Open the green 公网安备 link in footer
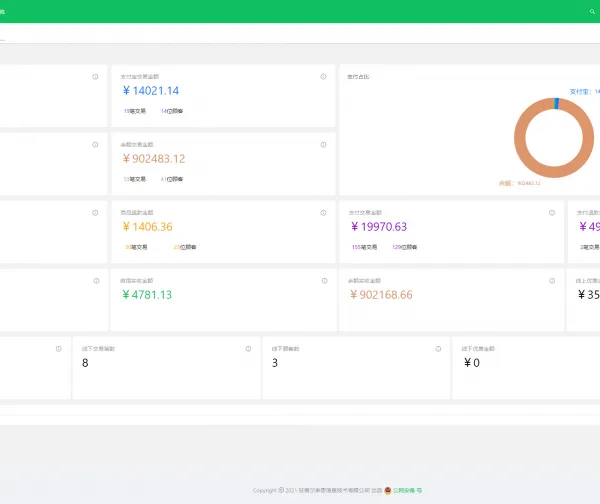Viewport: 600px width, 504px height. pyautogui.click(x=408, y=490)
